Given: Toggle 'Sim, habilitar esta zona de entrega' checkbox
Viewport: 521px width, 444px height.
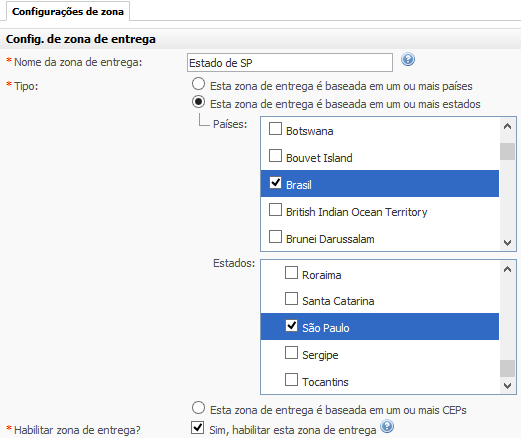Looking at the screenshot, I should 197,427.
